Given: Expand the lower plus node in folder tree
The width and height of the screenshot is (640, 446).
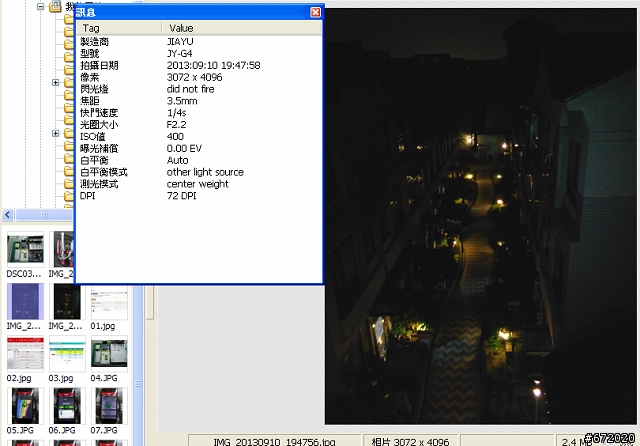Looking at the screenshot, I should 56,133.
